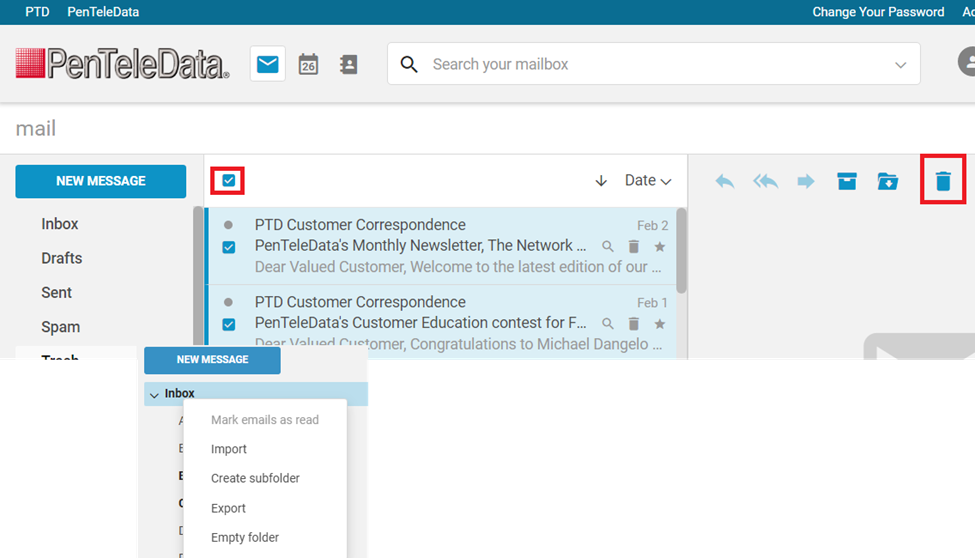Image resolution: width=975 pixels, height=558 pixels.
Task: Delete the Monthly Newsletter email via trash icon
Action: [x=634, y=246]
